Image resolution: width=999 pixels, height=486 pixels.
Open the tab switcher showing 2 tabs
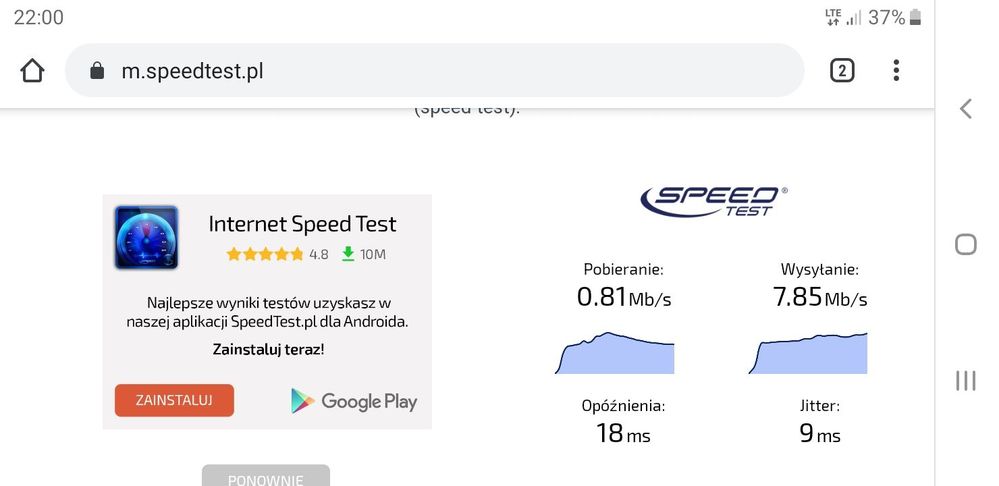tap(842, 70)
